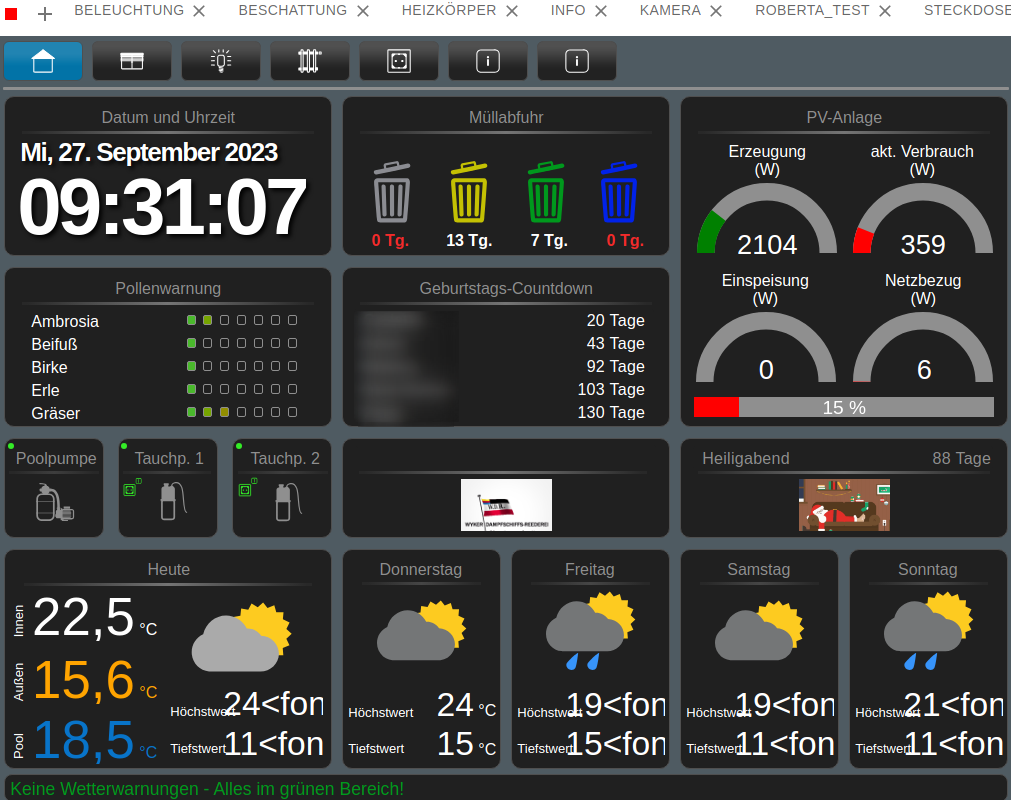This screenshot has width=1011, height=802.
Task: Click the indoor temperature 22,5 °C
Action: [x=95, y=618]
